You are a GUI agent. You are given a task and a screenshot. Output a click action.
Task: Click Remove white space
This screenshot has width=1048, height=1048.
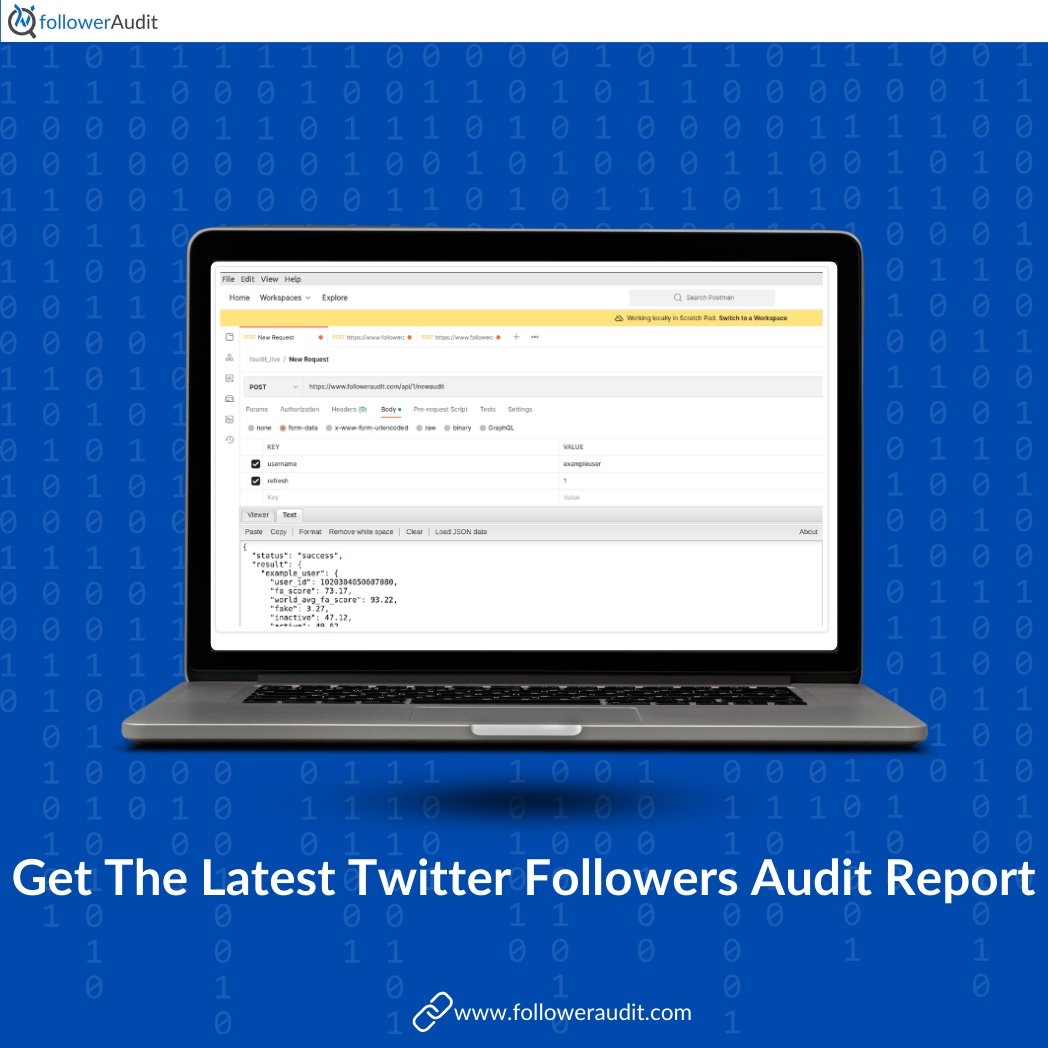[361, 531]
